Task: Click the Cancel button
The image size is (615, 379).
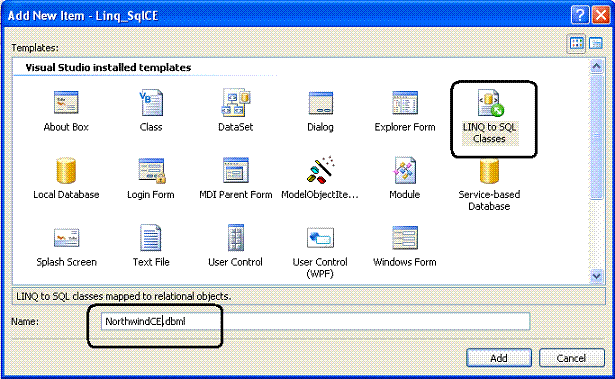Action: (x=571, y=358)
